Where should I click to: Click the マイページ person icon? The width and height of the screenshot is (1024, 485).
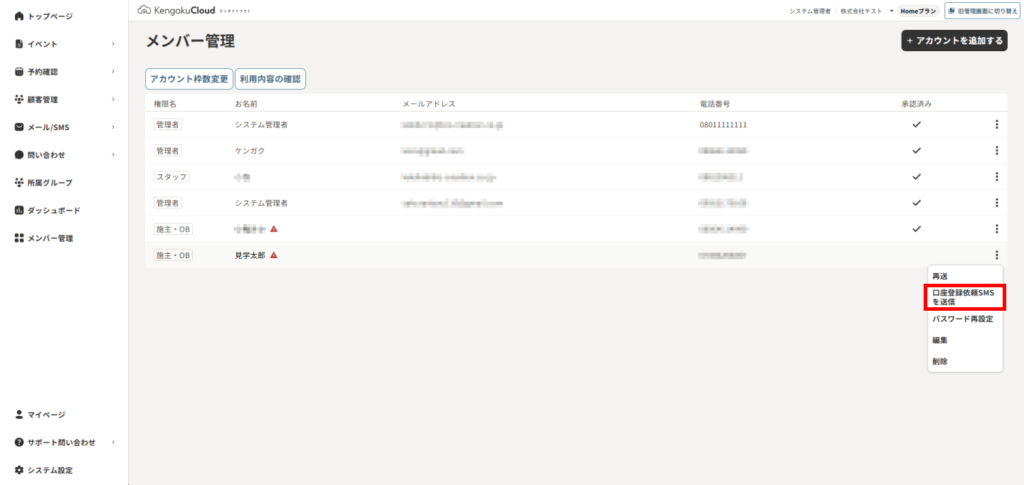(x=19, y=414)
